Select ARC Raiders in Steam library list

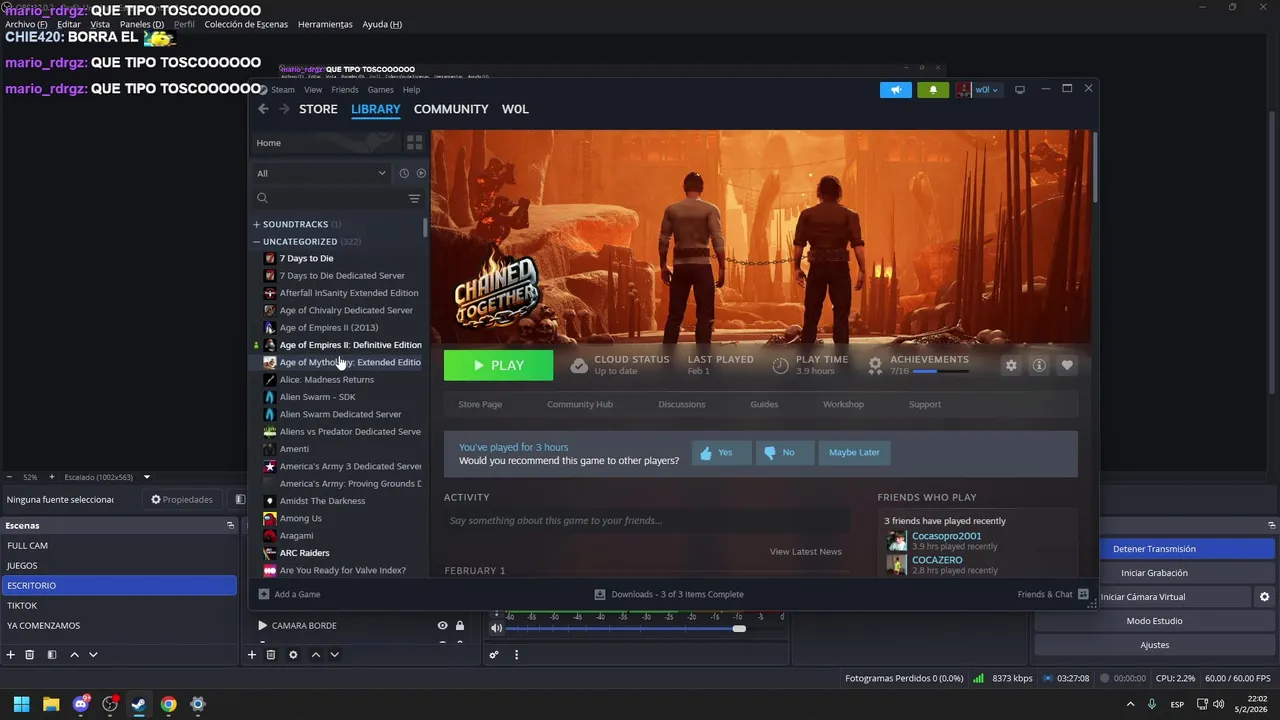pyautogui.click(x=304, y=553)
